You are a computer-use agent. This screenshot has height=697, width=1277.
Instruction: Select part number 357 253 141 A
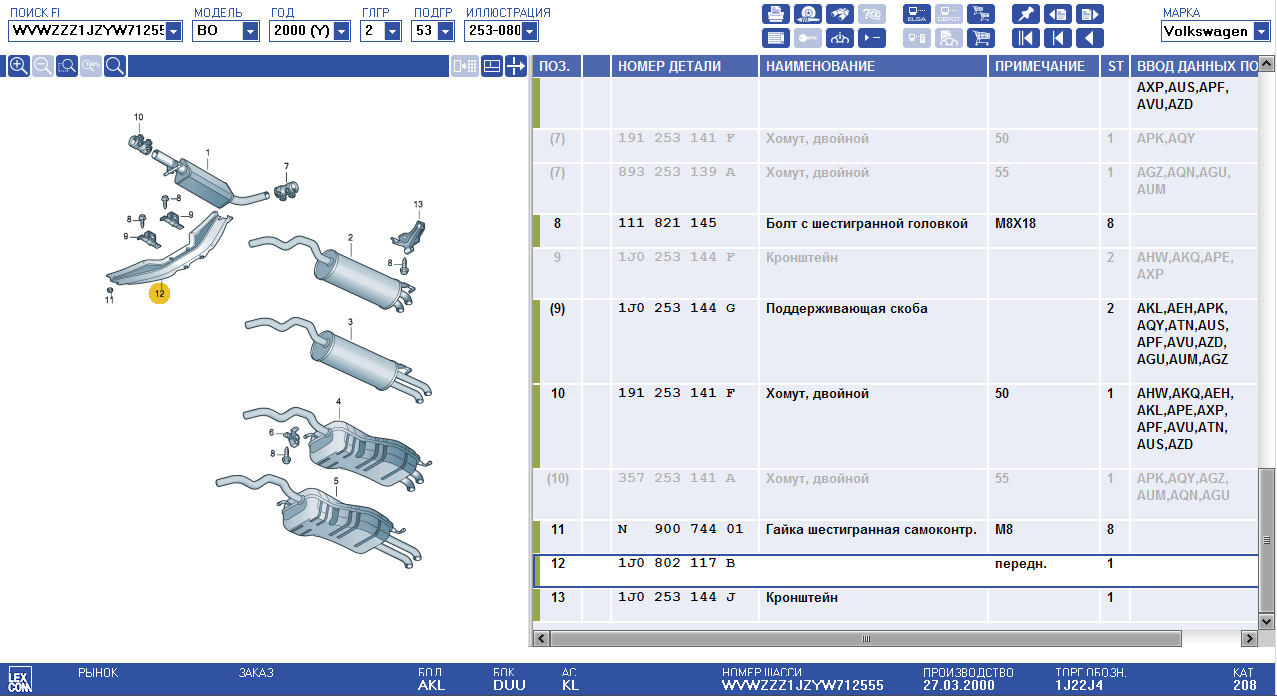point(676,478)
